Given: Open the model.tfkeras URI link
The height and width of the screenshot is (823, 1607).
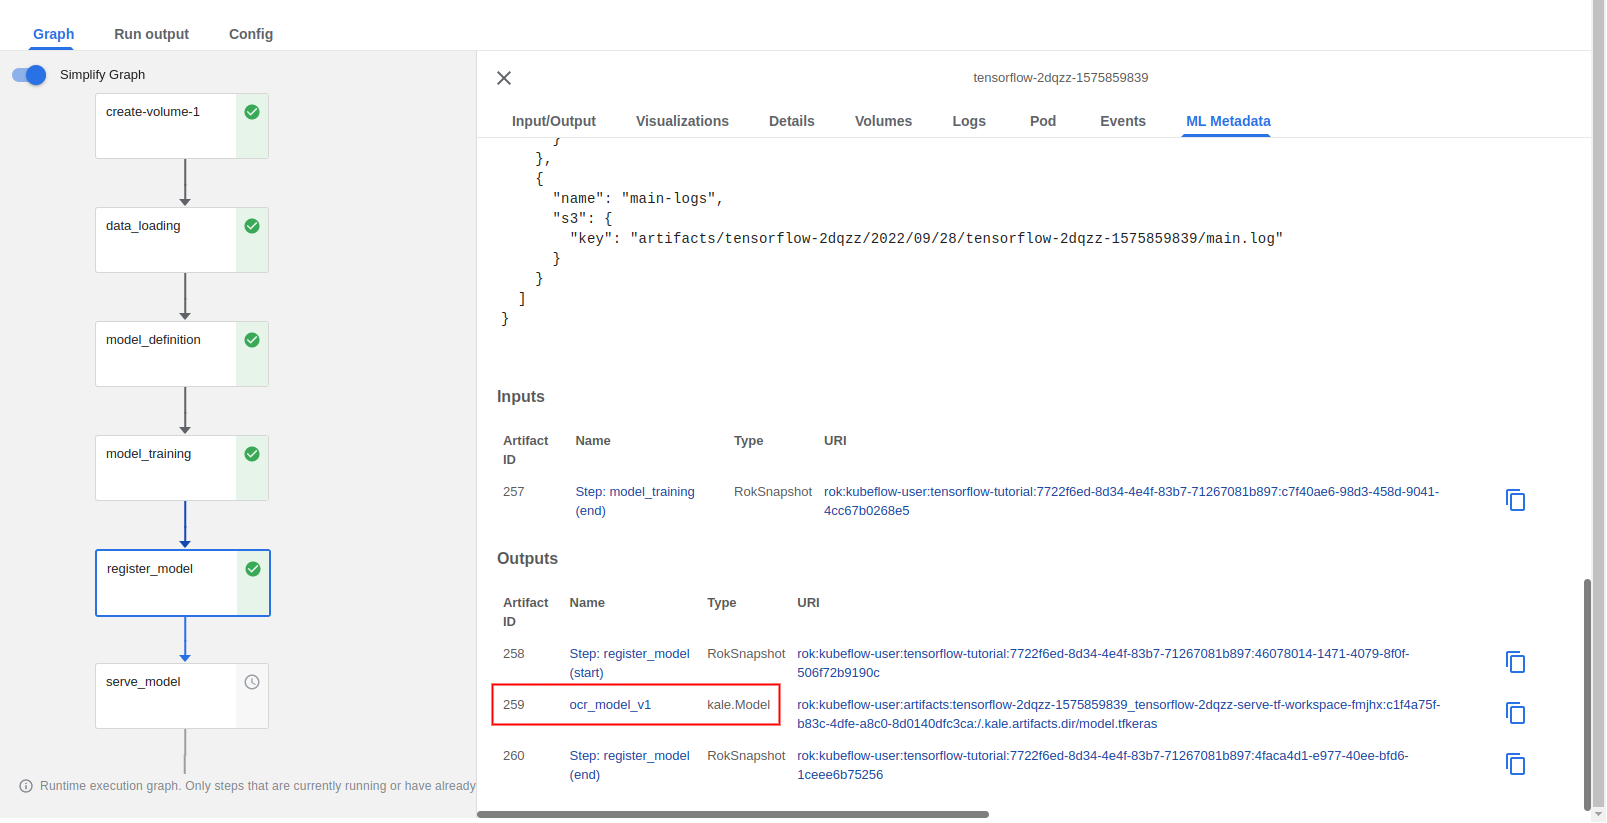Looking at the screenshot, I should [1118, 714].
